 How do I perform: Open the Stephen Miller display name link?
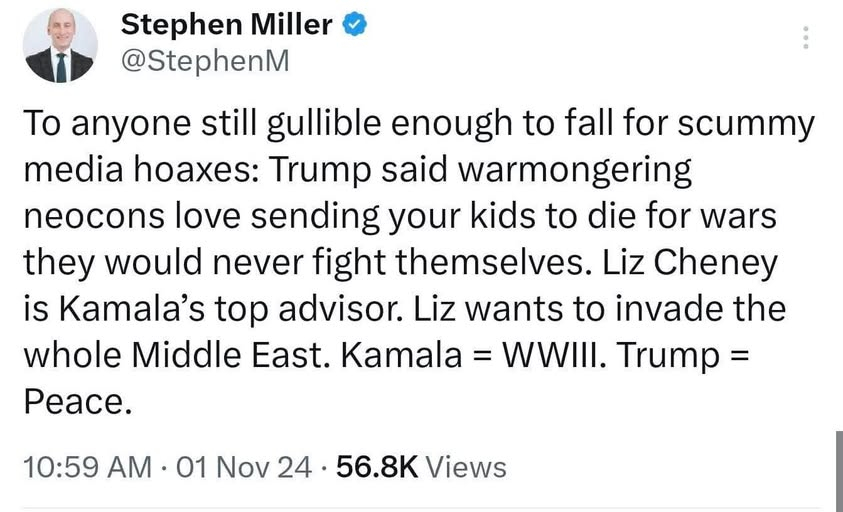pyautogui.click(x=226, y=25)
